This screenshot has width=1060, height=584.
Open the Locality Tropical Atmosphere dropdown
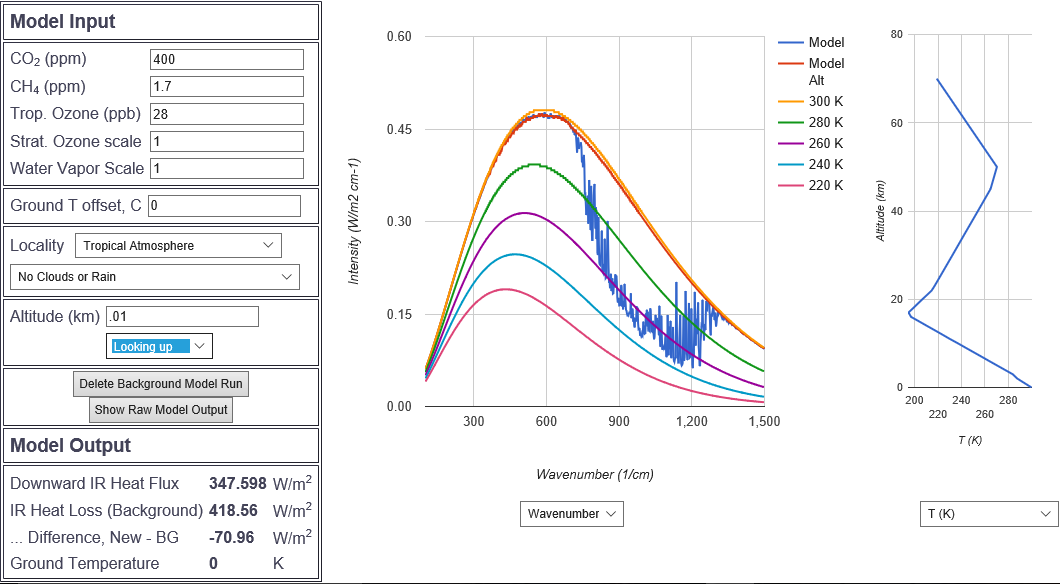pyautogui.click(x=178, y=245)
